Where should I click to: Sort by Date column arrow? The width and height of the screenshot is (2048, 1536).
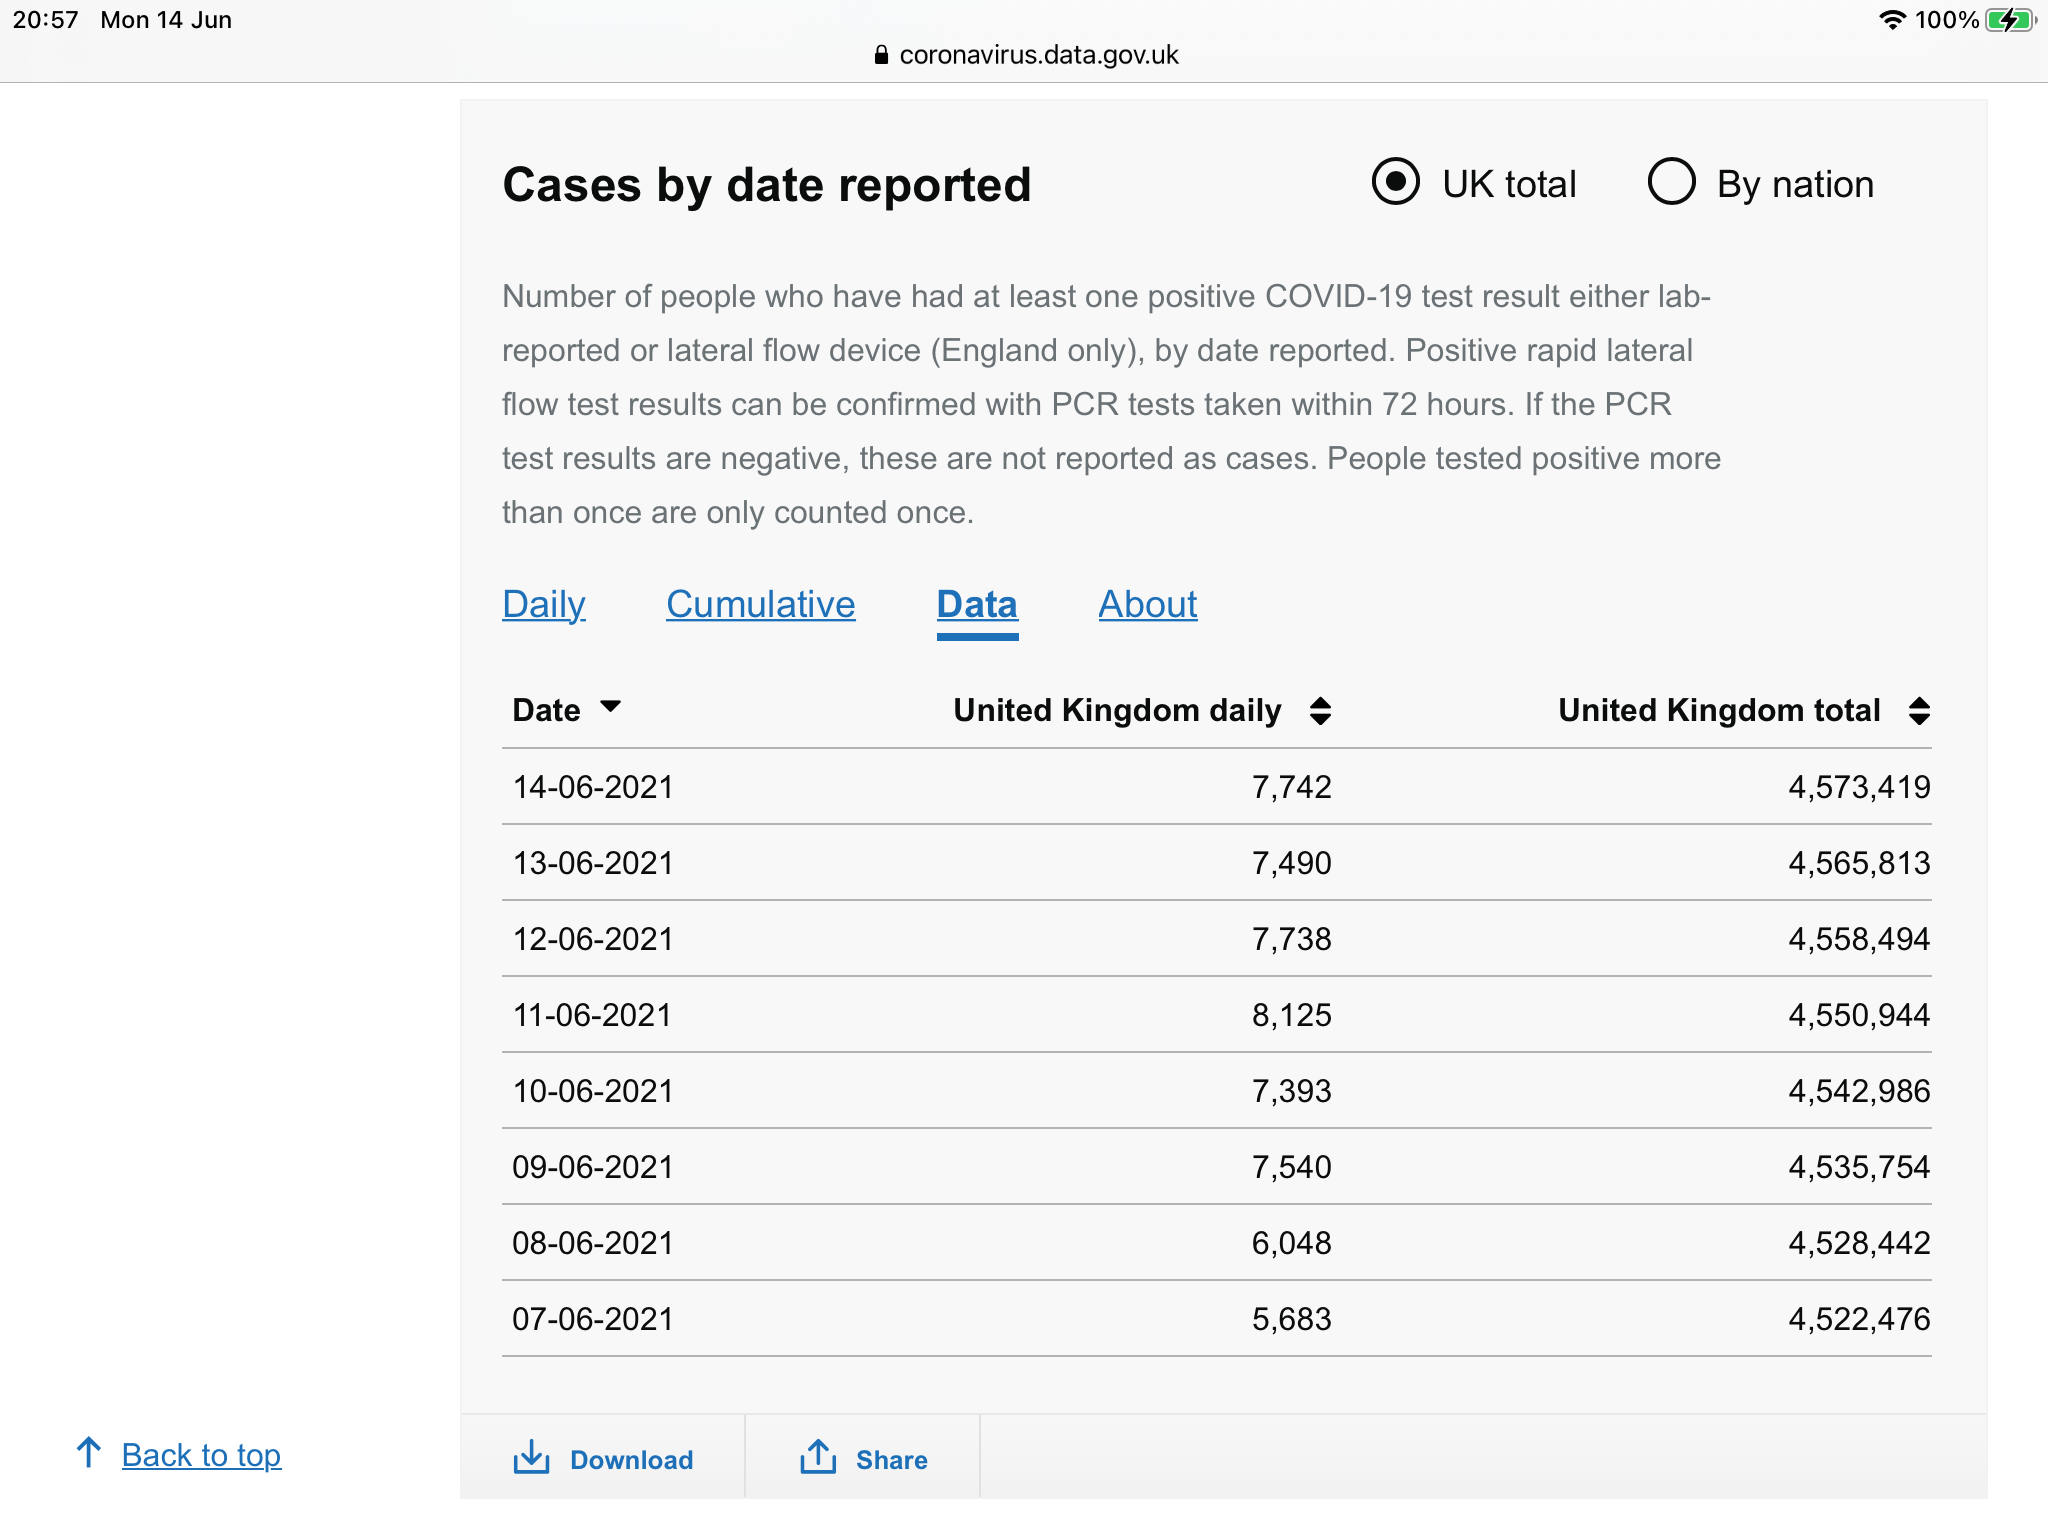[x=611, y=707]
